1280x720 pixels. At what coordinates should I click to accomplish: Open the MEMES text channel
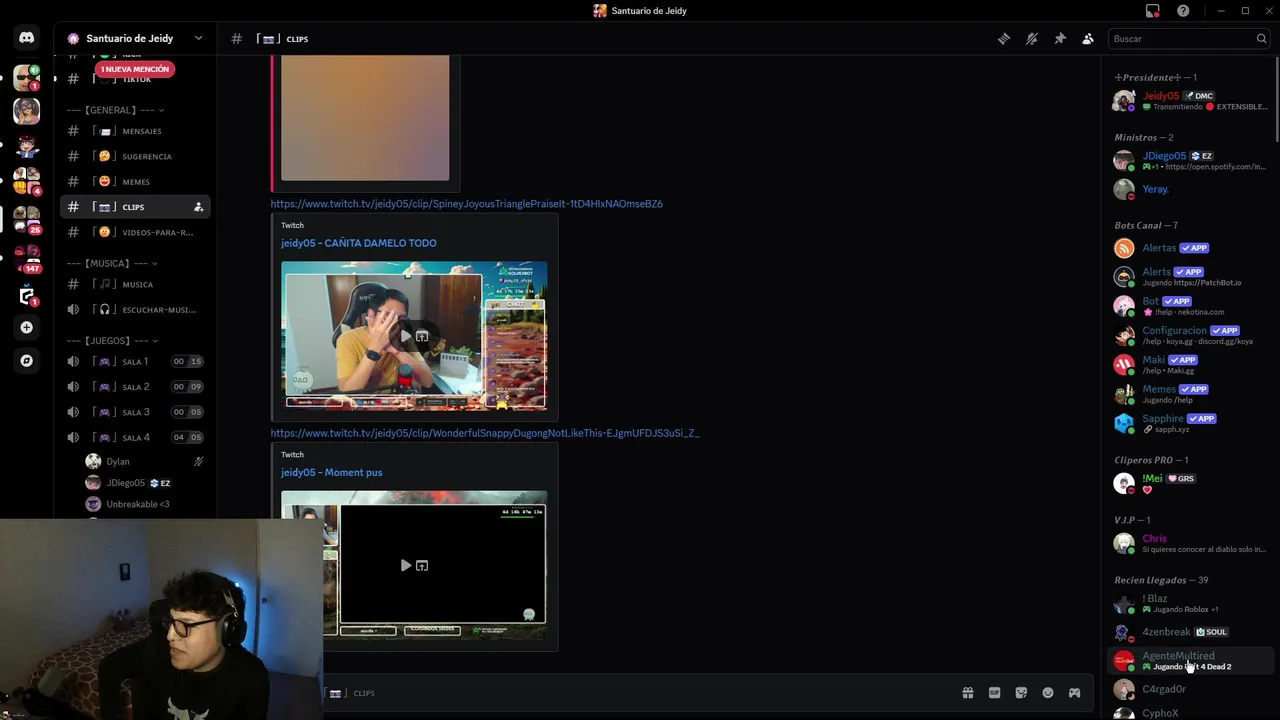tap(135, 181)
